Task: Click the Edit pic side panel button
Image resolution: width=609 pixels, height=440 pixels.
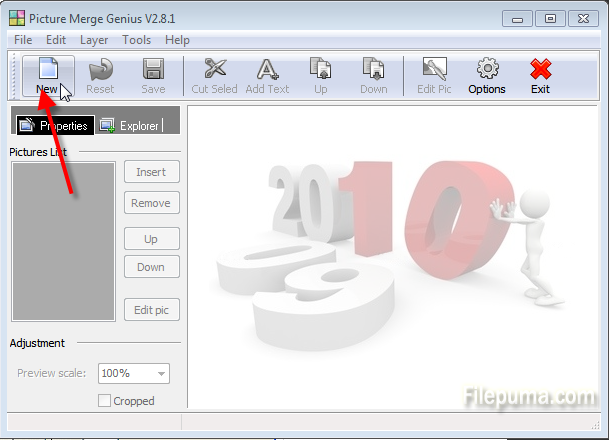Action: coord(151,310)
